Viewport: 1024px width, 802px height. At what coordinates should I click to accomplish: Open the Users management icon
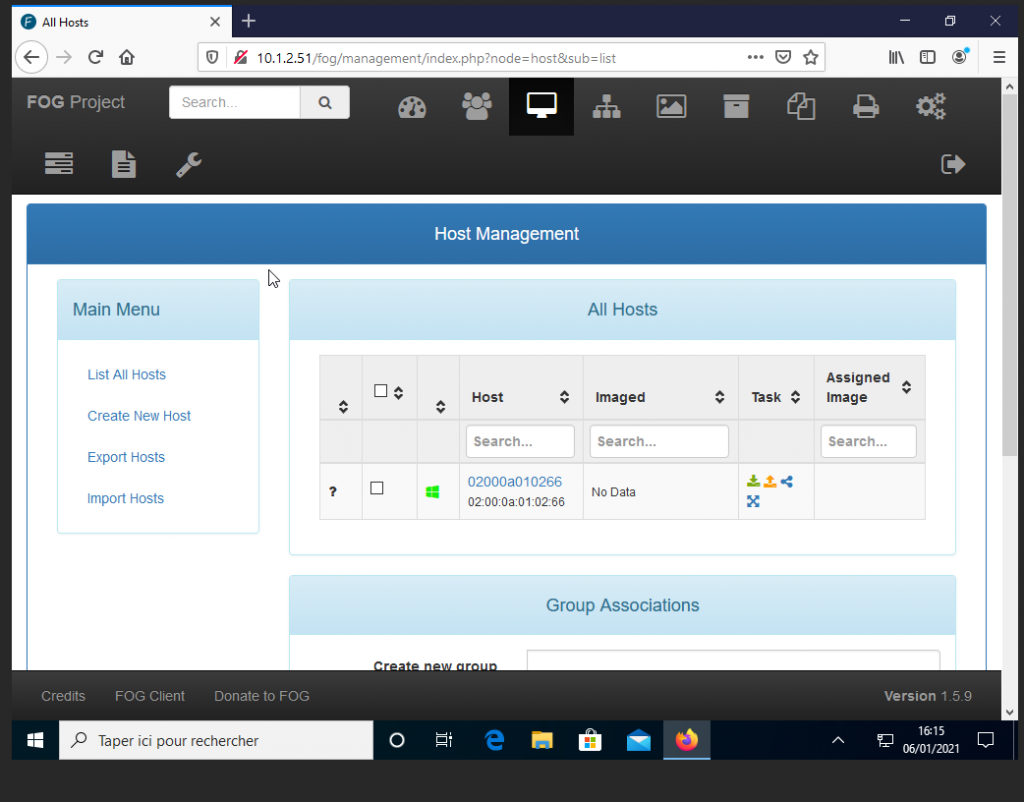point(477,106)
